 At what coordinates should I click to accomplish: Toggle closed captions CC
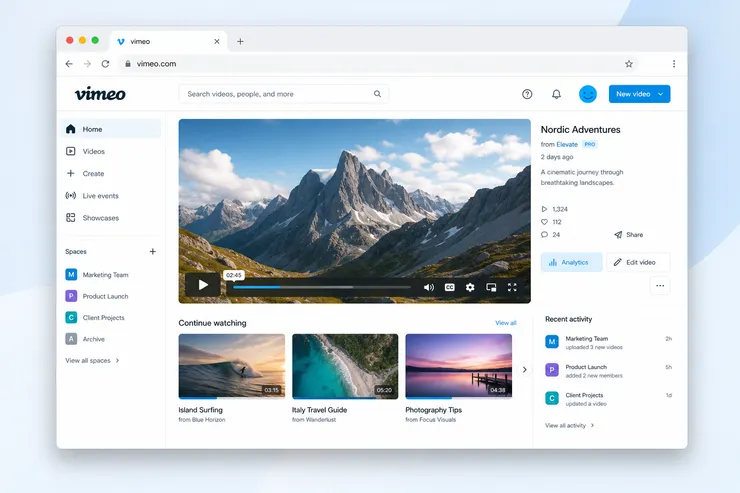click(450, 287)
